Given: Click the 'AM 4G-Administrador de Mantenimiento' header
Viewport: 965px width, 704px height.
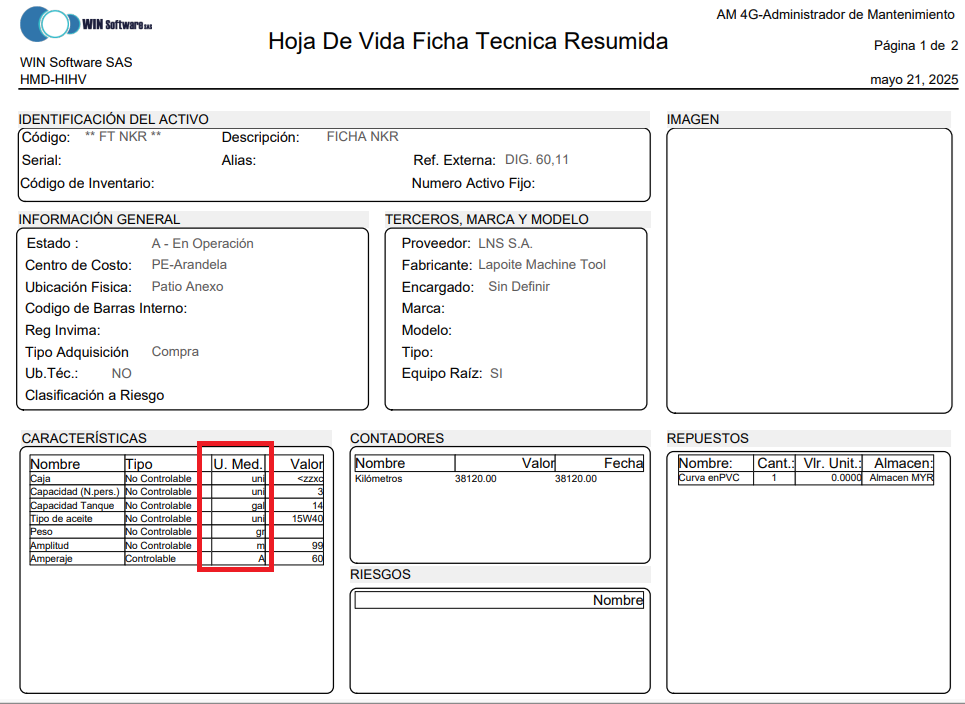Looking at the screenshot, I should [835, 14].
